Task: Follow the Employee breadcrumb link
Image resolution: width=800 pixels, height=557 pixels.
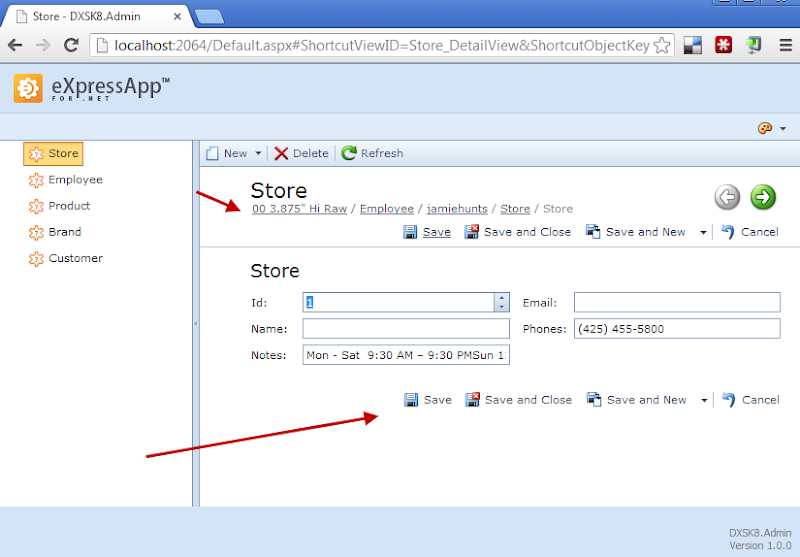Action: tap(387, 209)
